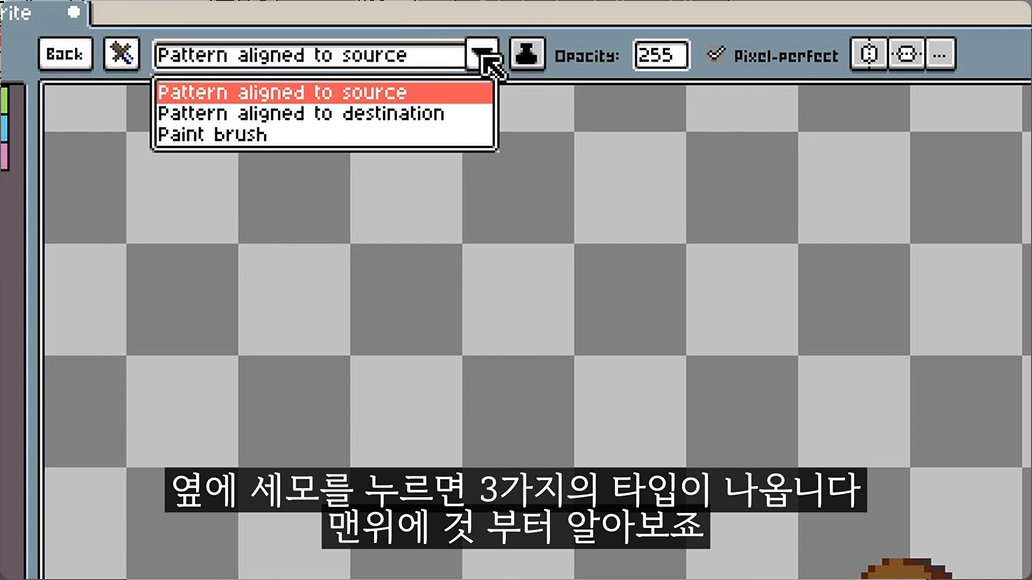Open the '...' symmetry options button
The height and width of the screenshot is (580, 1032).
coord(940,54)
